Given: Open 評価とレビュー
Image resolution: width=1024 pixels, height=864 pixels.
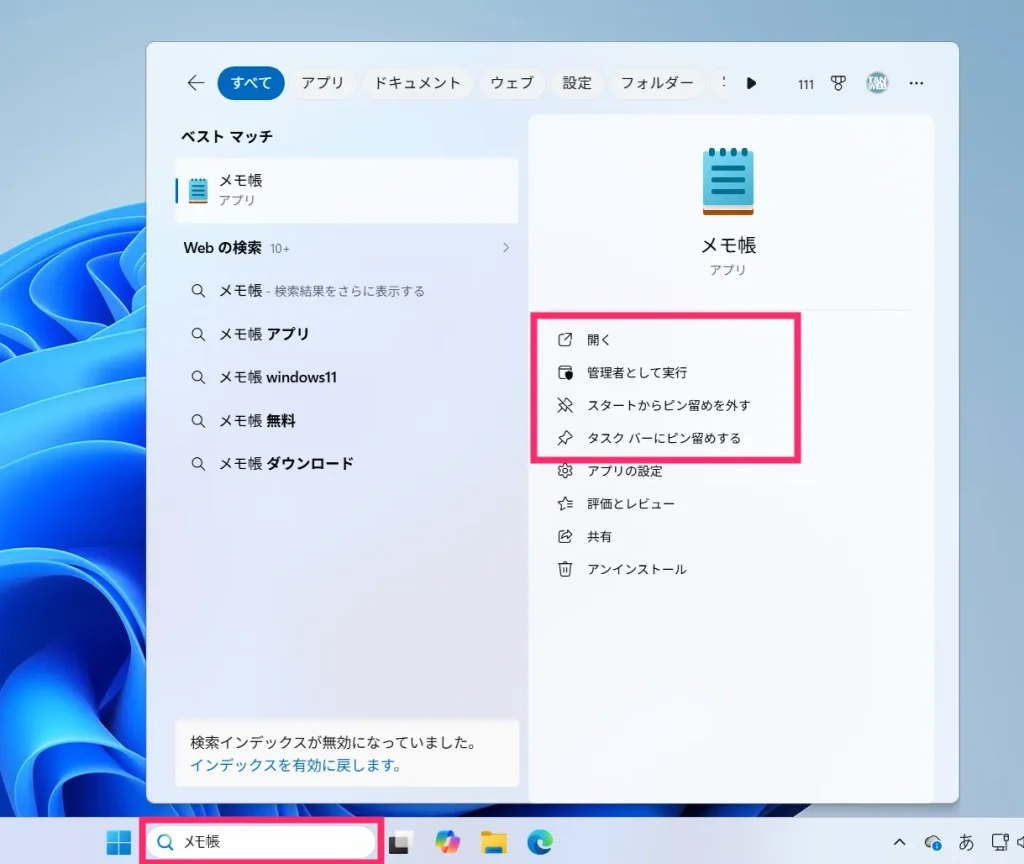Looking at the screenshot, I should 631,504.
